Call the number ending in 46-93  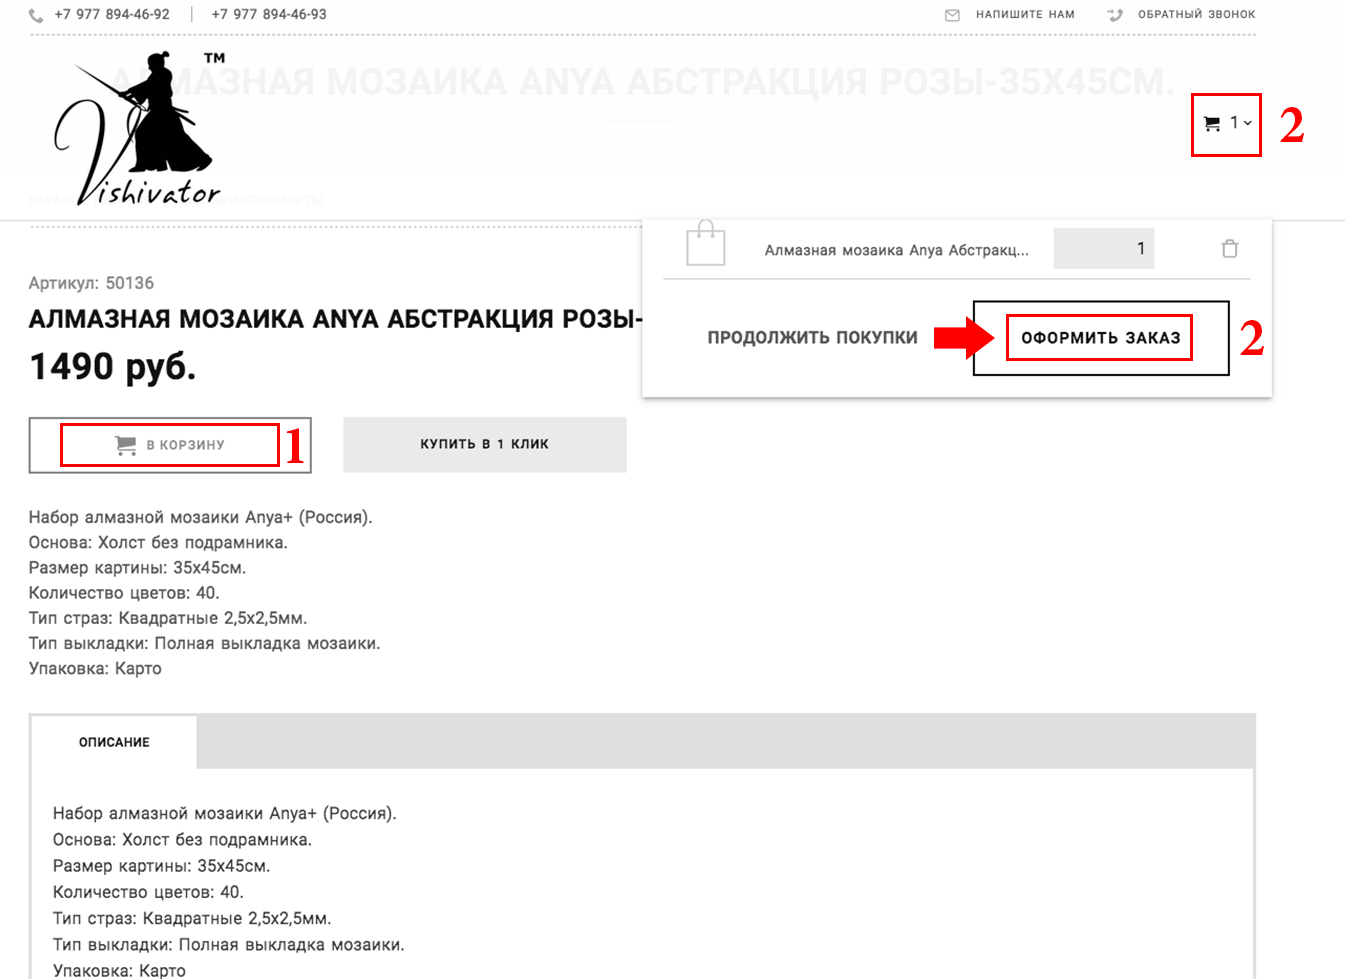[x=269, y=15]
